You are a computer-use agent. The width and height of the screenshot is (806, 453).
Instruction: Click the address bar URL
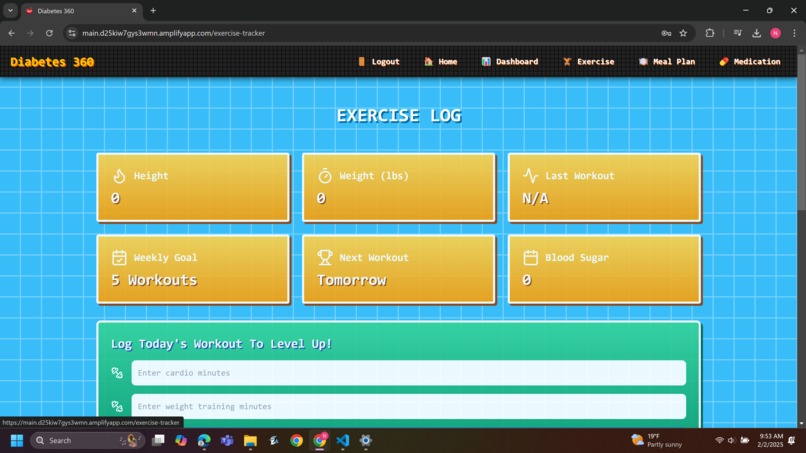pyautogui.click(x=174, y=33)
